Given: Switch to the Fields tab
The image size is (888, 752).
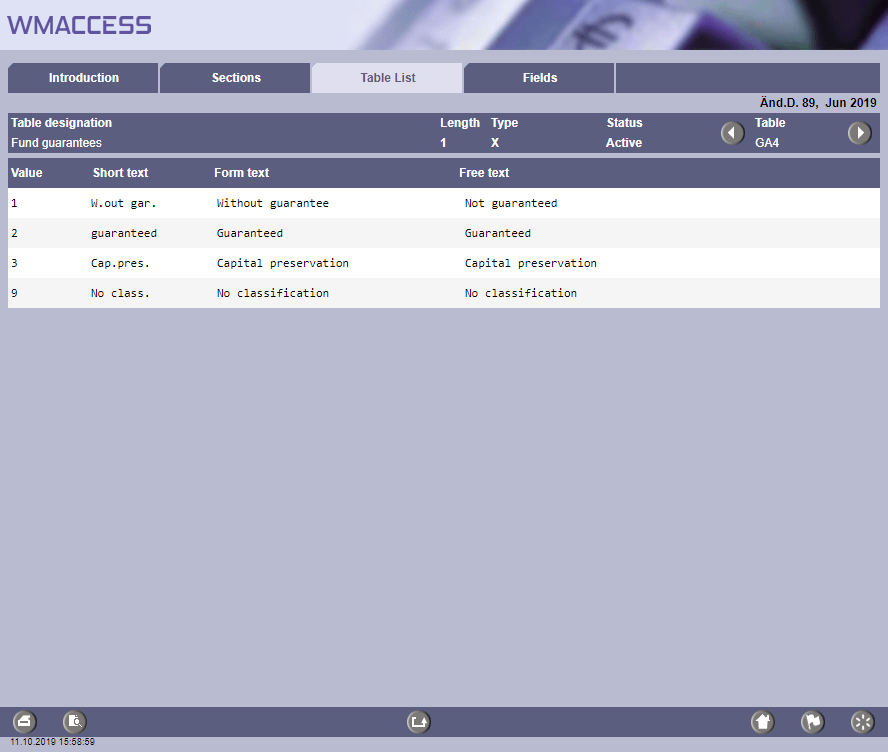Looking at the screenshot, I should point(540,78).
